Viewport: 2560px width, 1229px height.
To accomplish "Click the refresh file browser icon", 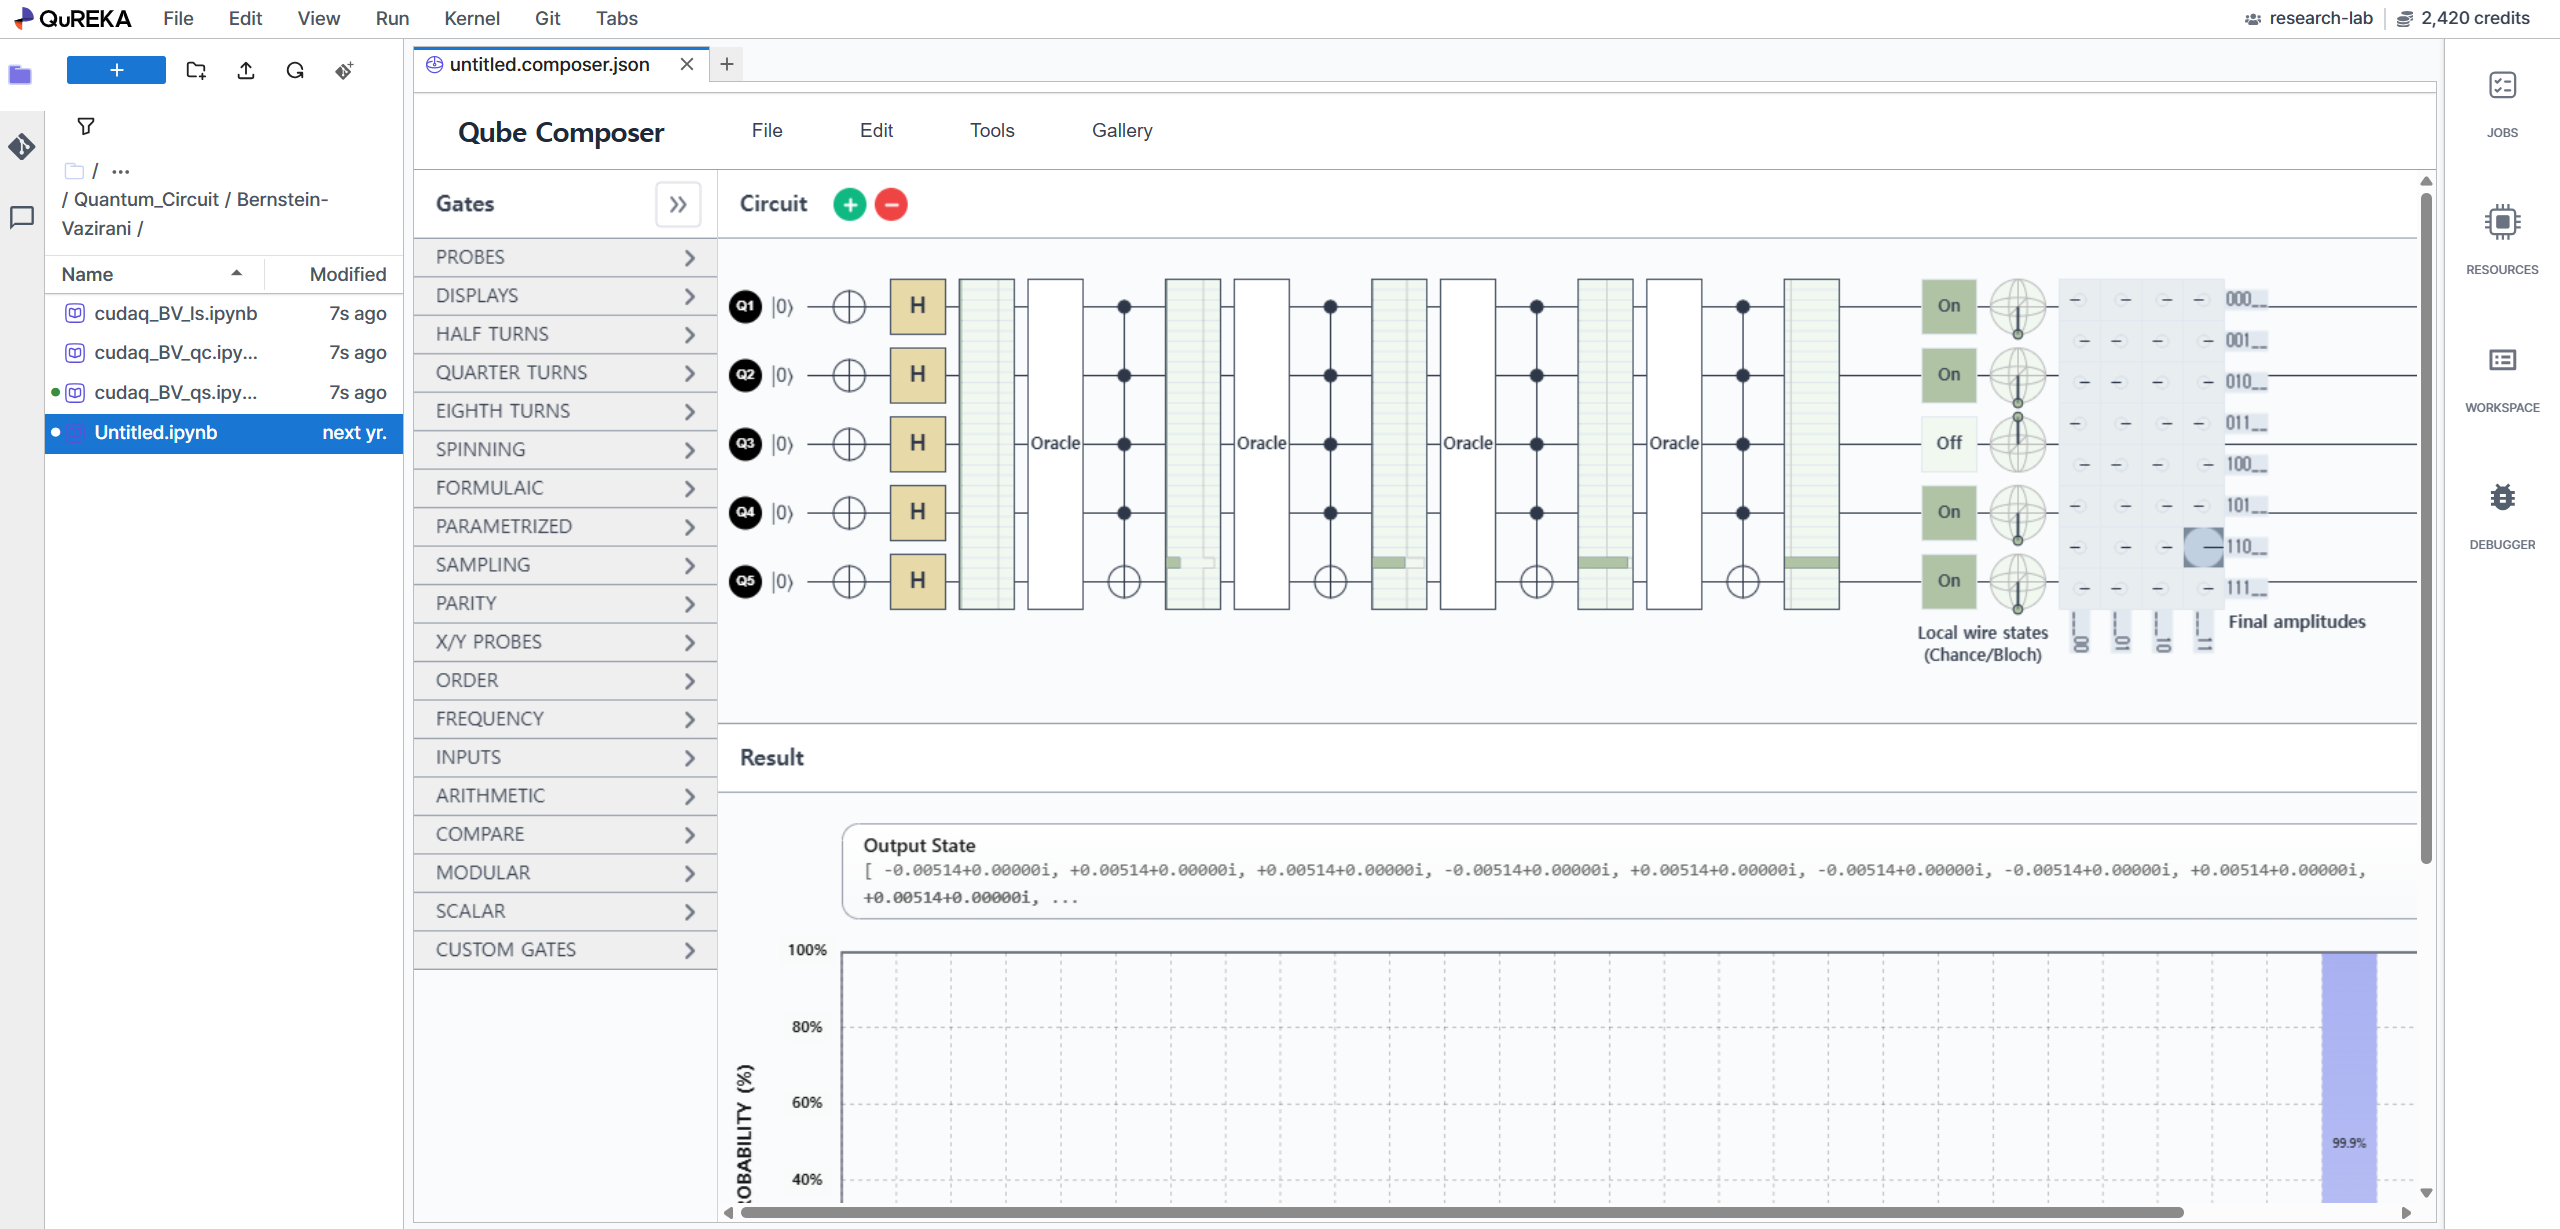I will tap(295, 70).
